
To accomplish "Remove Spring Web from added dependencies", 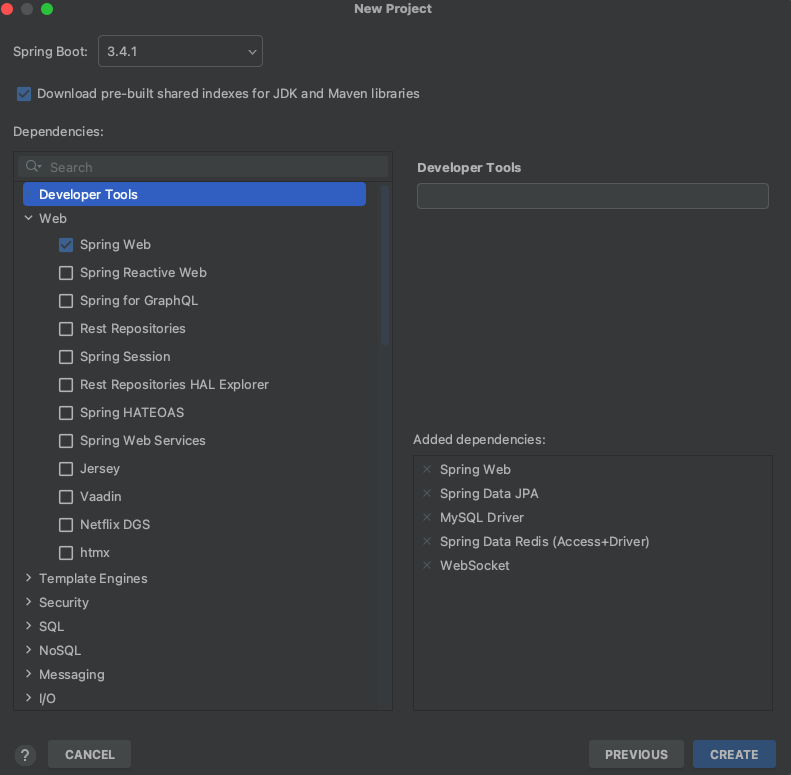I will [x=427, y=469].
